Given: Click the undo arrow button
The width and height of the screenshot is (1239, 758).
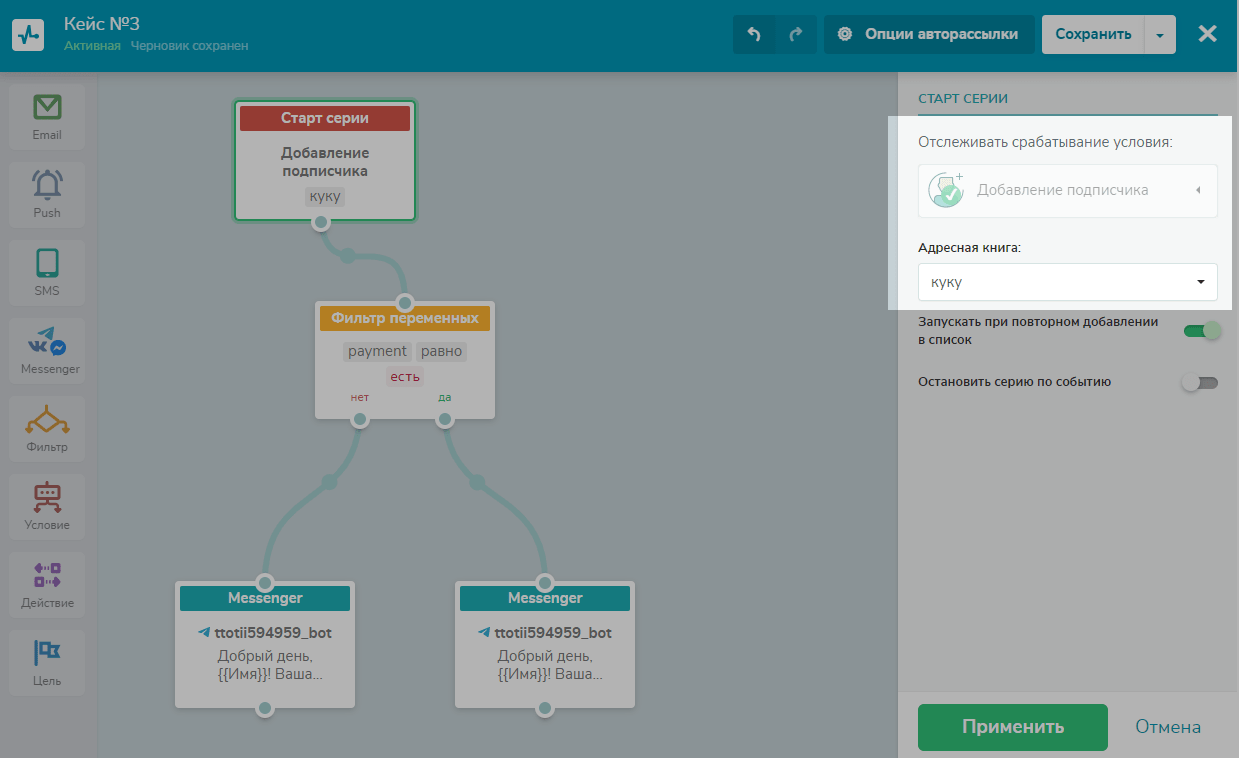Looking at the screenshot, I should (754, 34).
